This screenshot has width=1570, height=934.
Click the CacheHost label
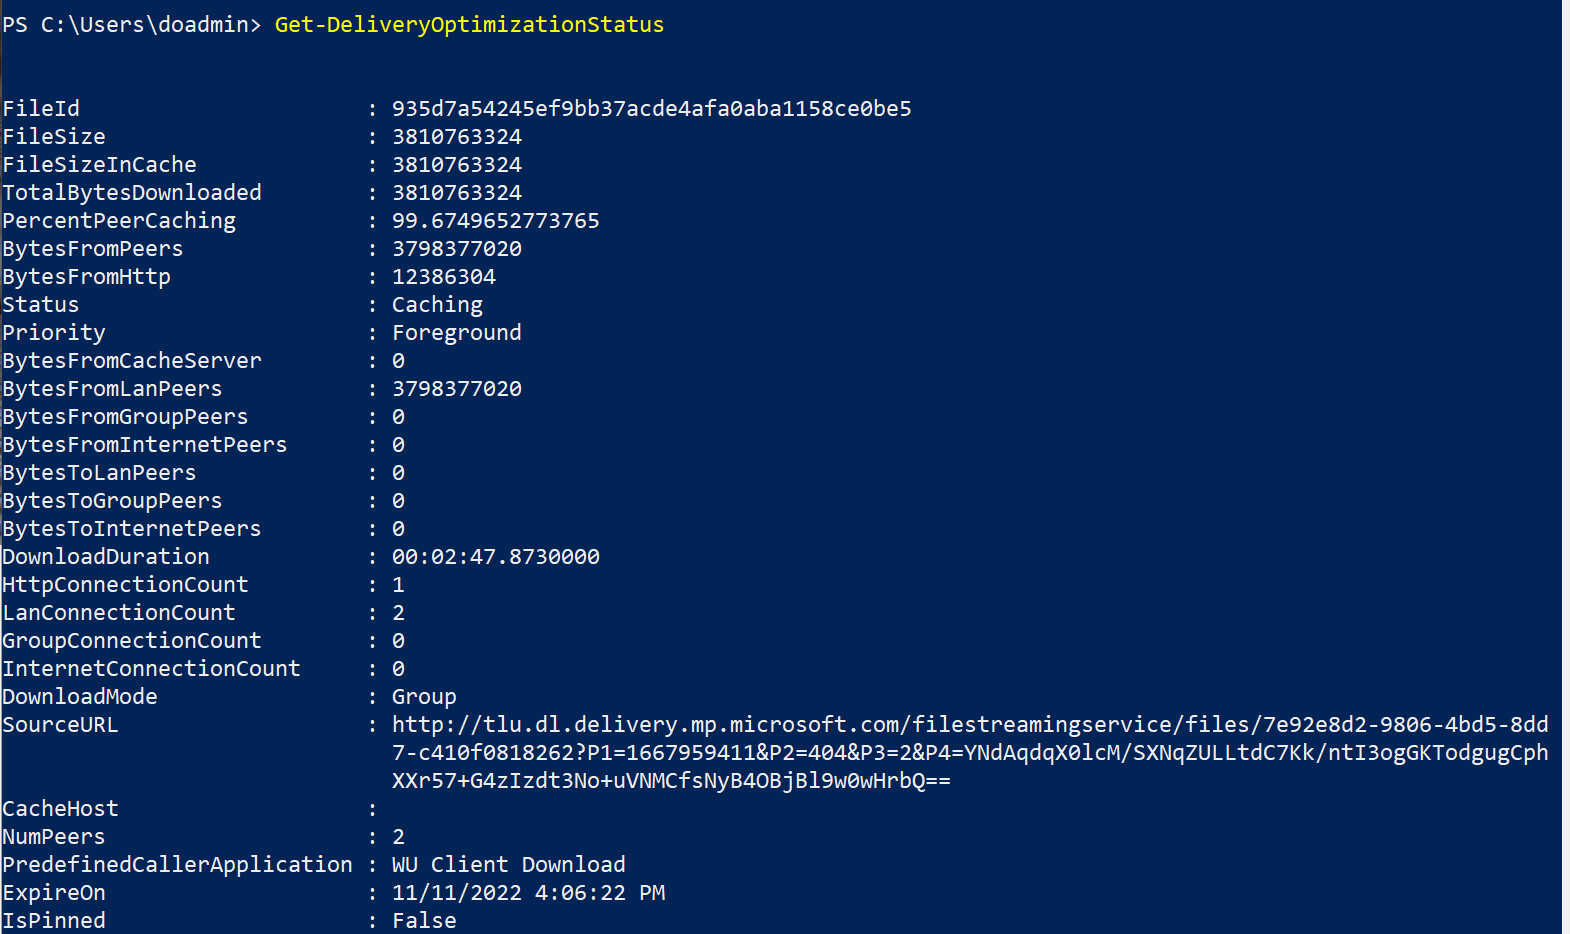(x=60, y=809)
